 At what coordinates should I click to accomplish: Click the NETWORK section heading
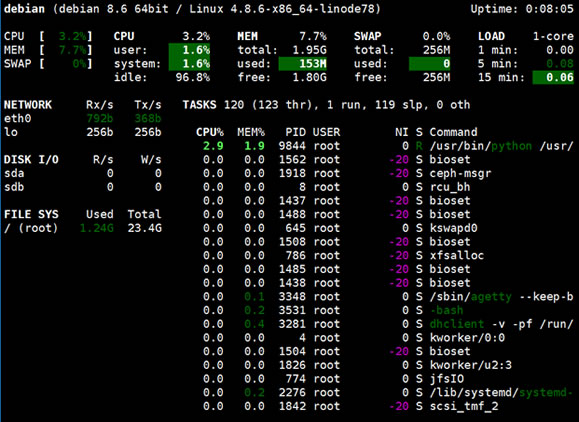pos(28,105)
